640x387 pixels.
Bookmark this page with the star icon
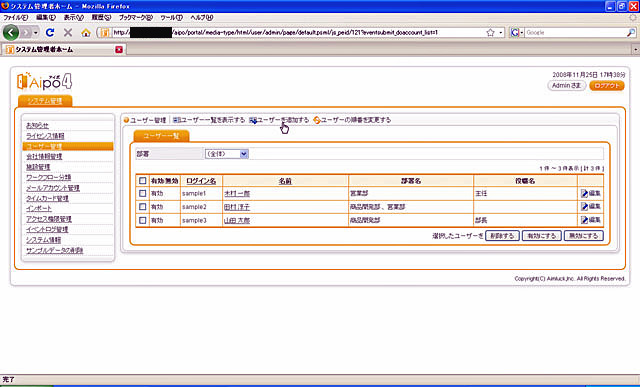point(490,33)
